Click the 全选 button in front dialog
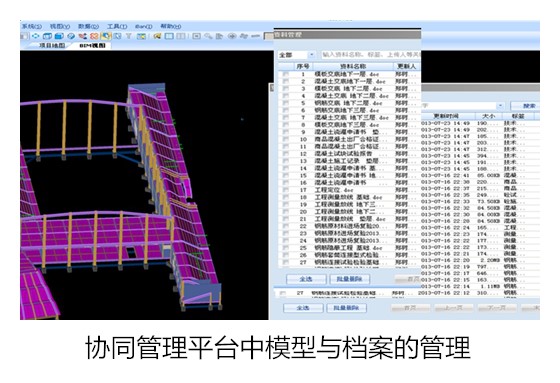Screen dimensions: 560x383 coord(306,279)
